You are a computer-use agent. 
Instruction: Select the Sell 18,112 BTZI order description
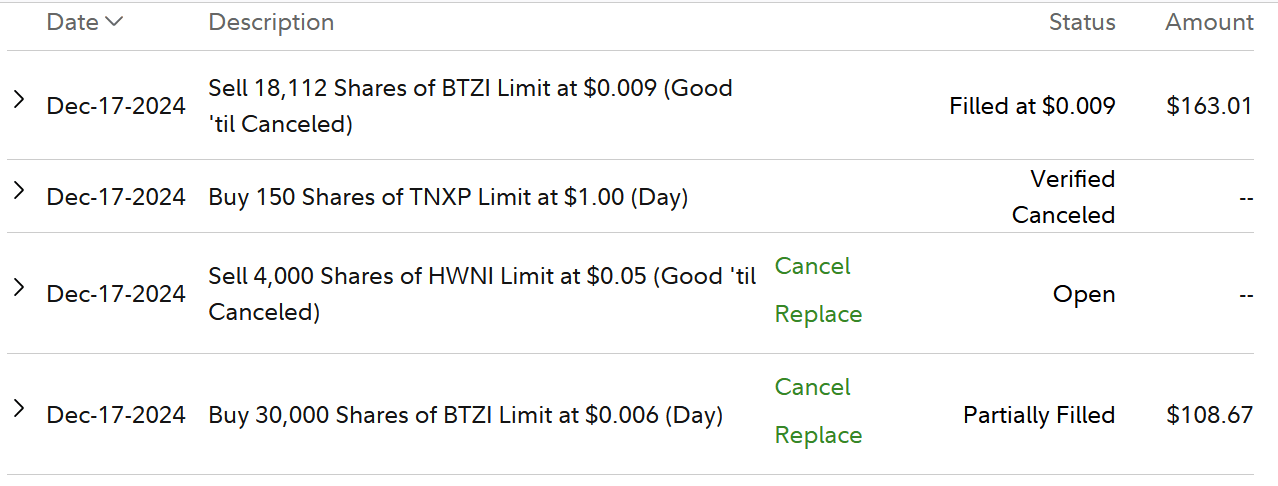click(x=470, y=106)
